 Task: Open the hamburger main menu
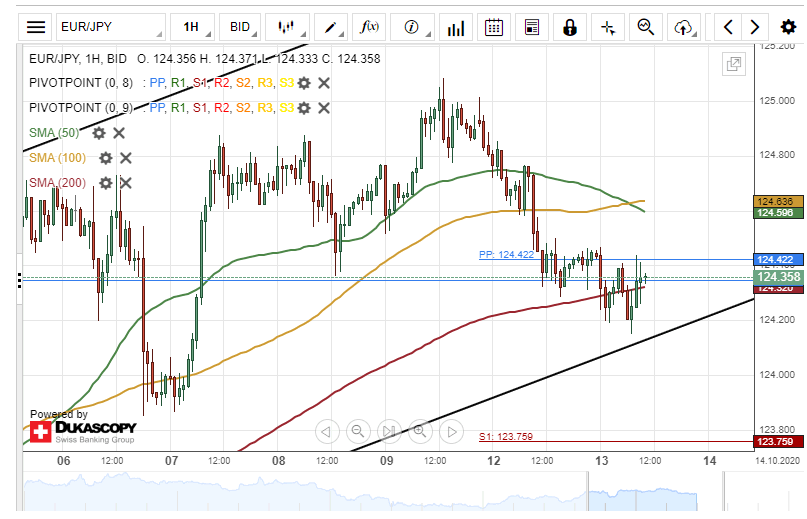(36, 27)
